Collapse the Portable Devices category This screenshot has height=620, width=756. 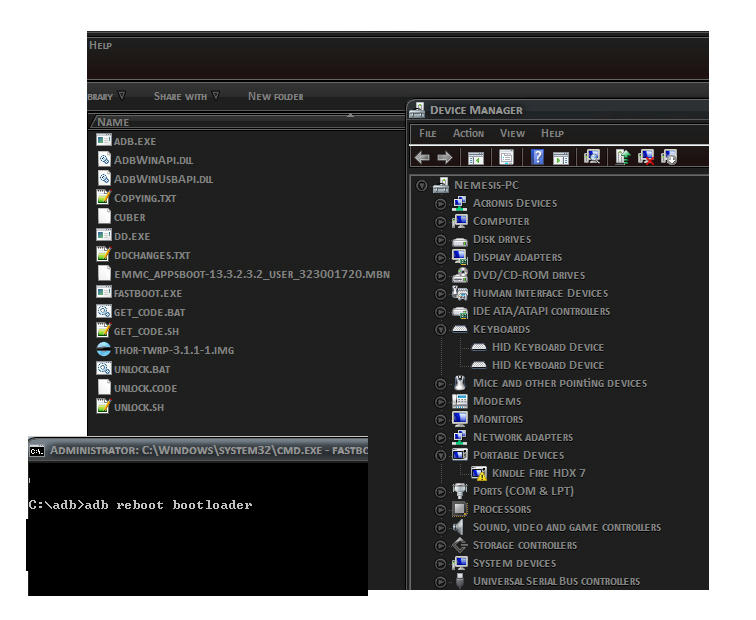click(x=441, y=455)
